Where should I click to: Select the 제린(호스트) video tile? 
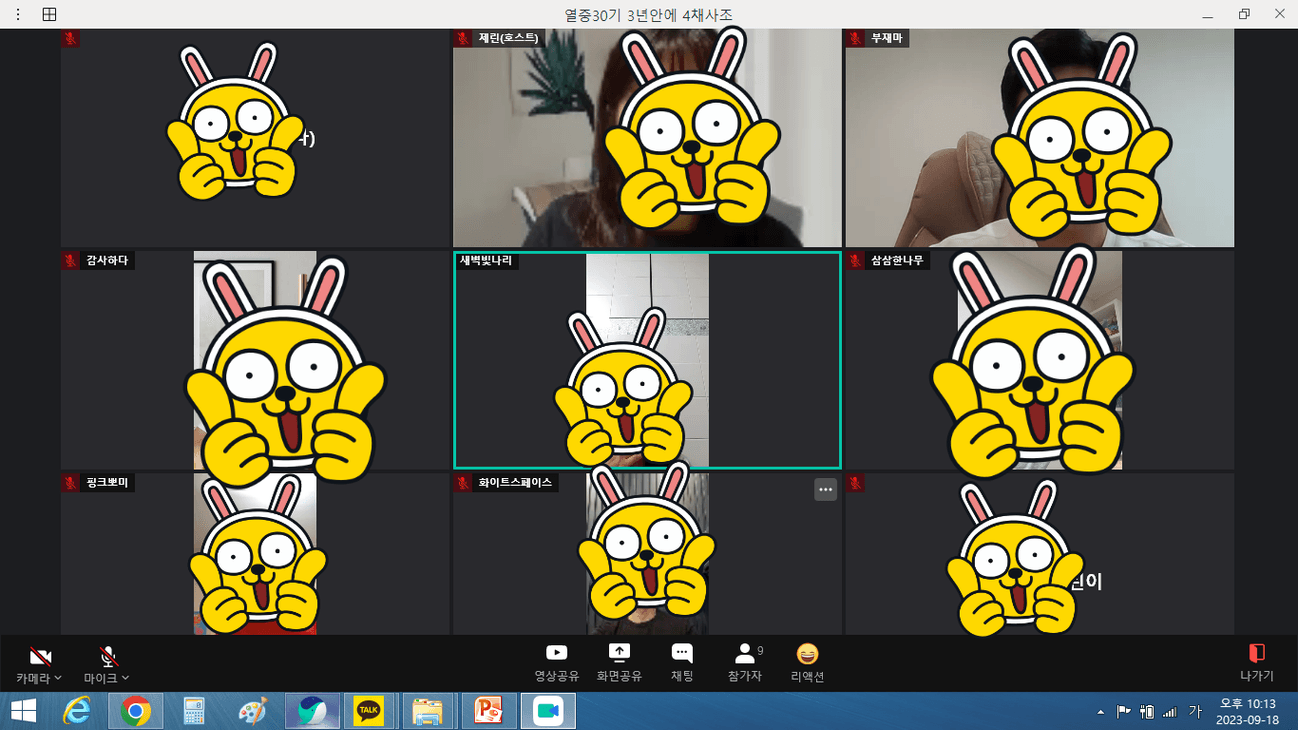point(647,138)
